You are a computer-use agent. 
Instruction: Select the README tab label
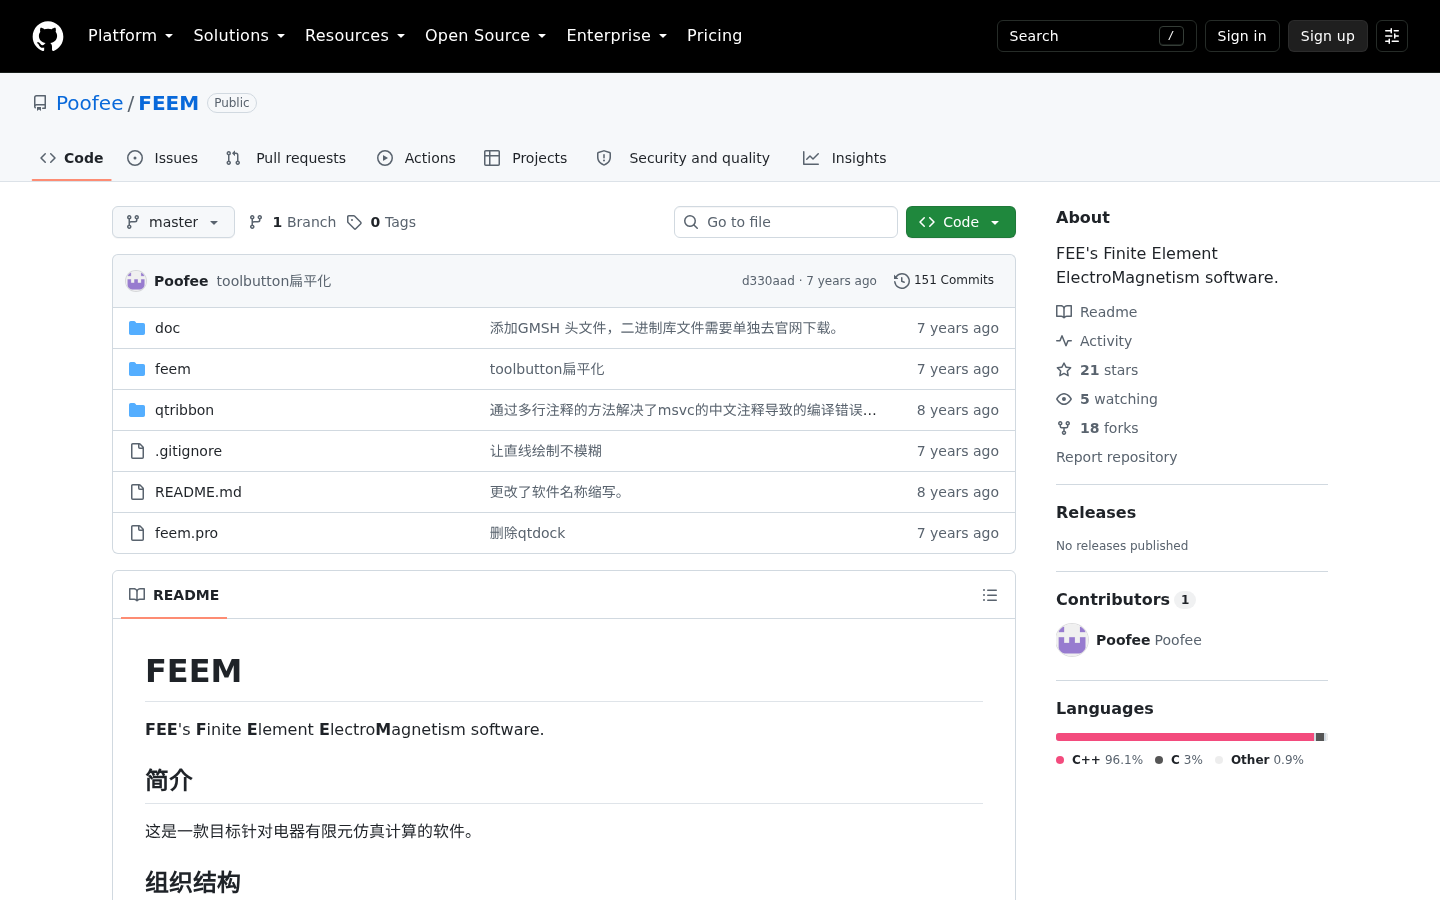tap(174, 595)
